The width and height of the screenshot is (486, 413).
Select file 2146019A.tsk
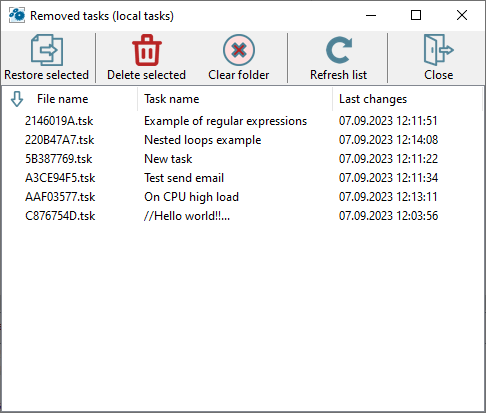tap(59, 121)
